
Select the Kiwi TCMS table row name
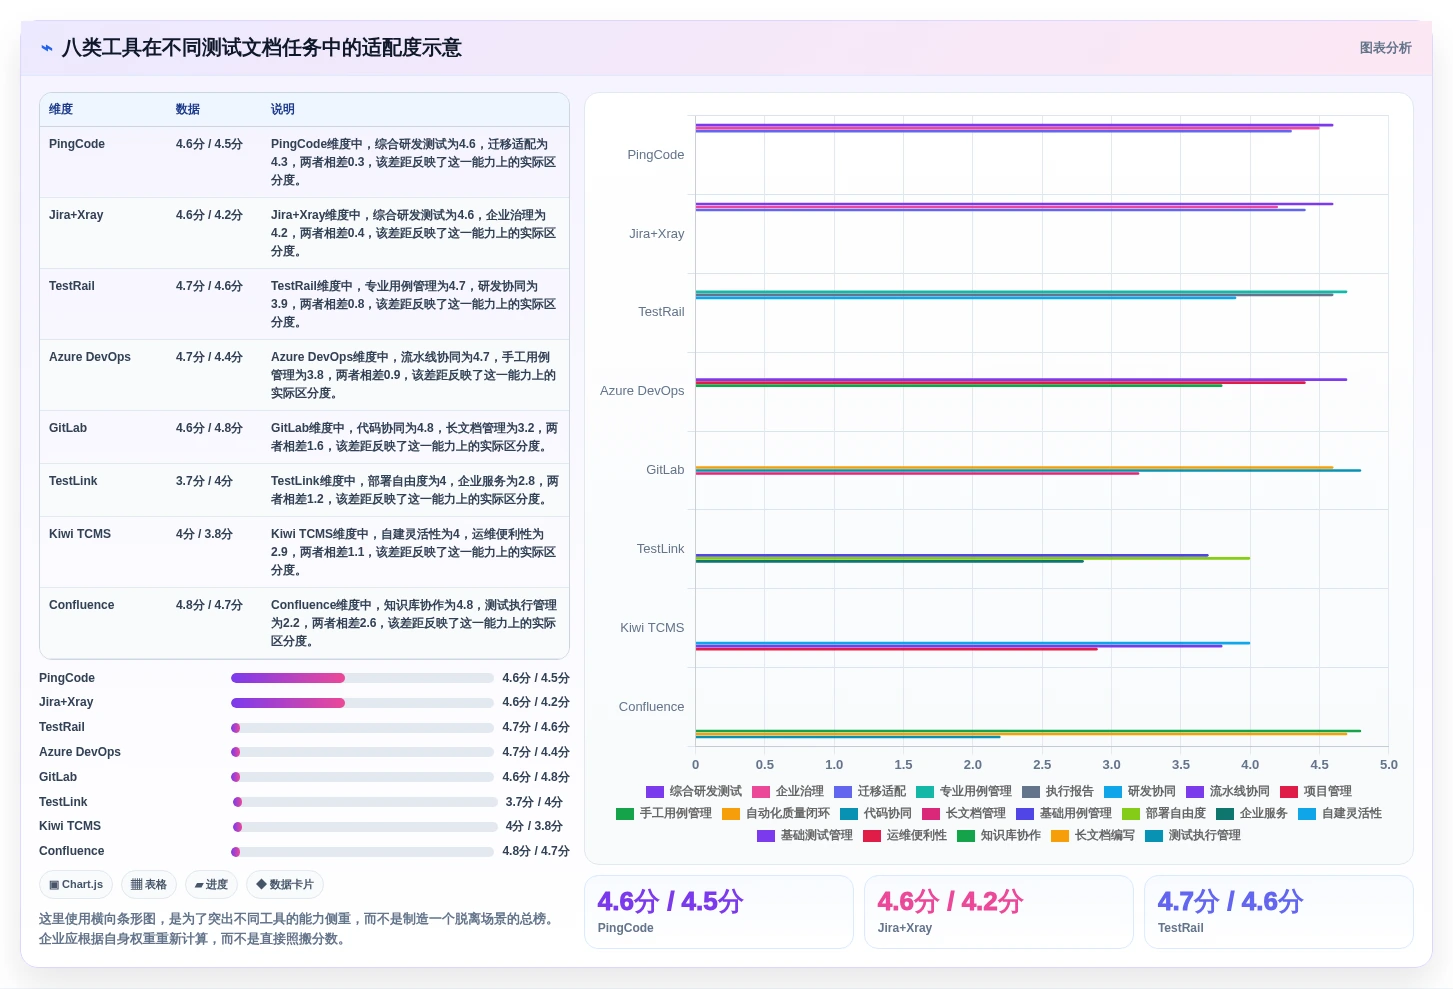point(80,534)
